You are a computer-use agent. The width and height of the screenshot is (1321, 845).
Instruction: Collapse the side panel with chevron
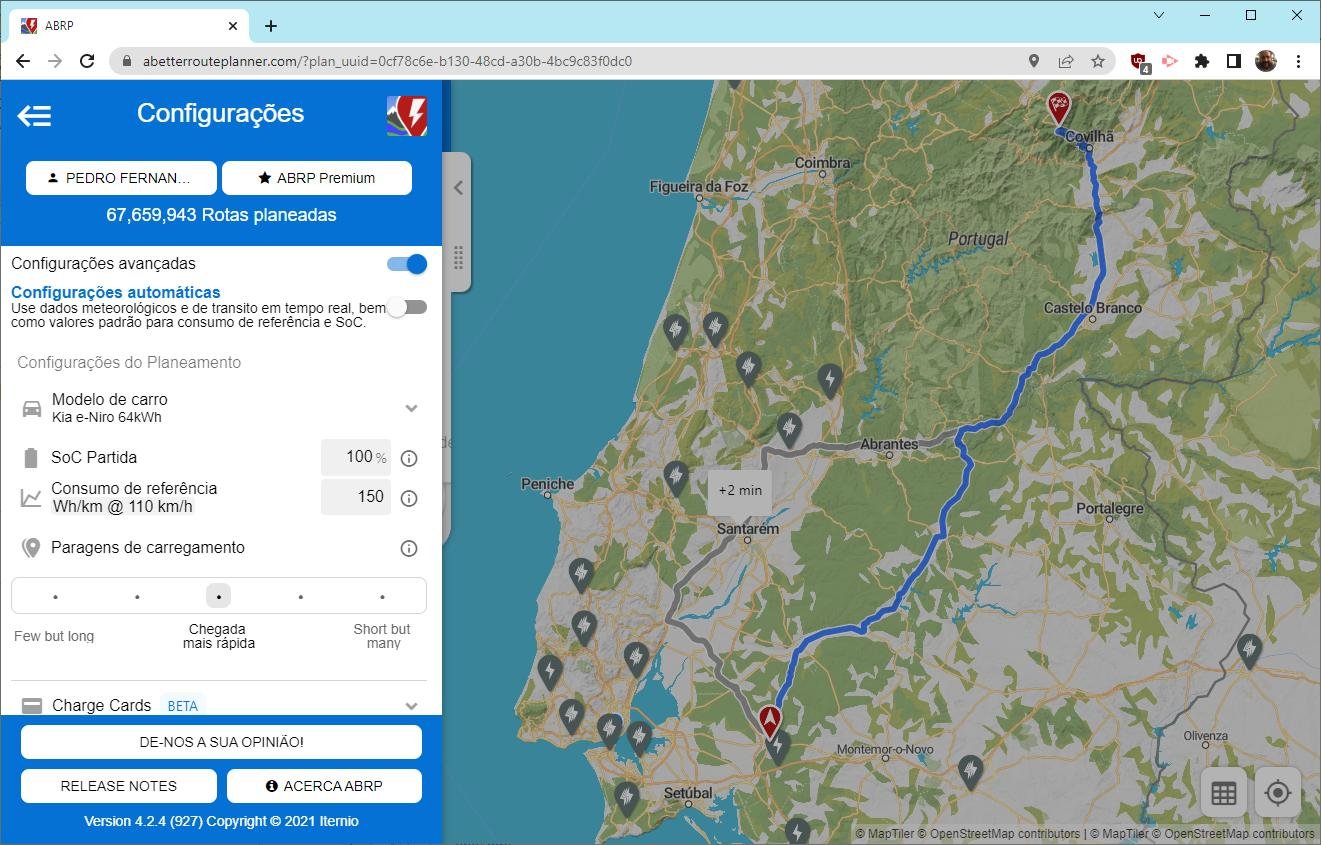pos(458,188)
